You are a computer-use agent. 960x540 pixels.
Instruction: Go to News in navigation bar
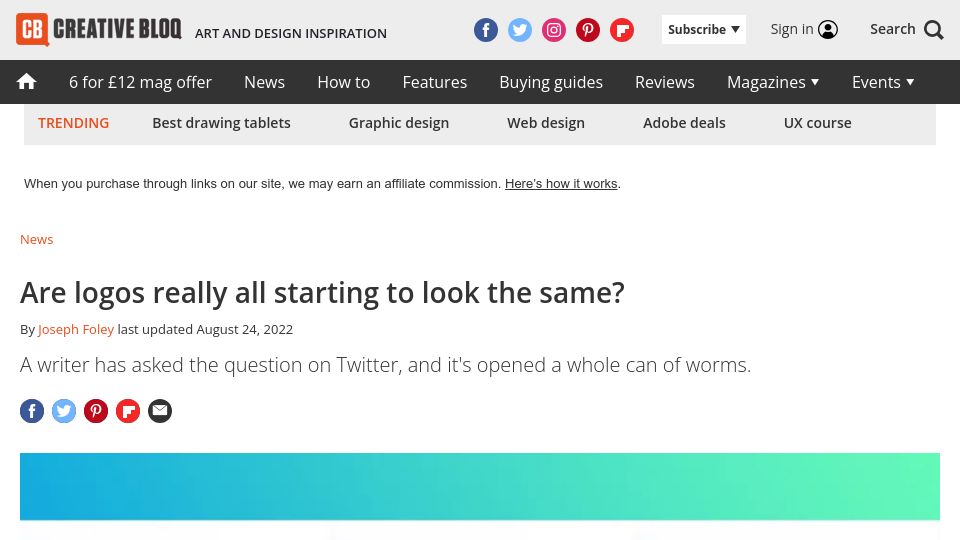pos(264,82)
